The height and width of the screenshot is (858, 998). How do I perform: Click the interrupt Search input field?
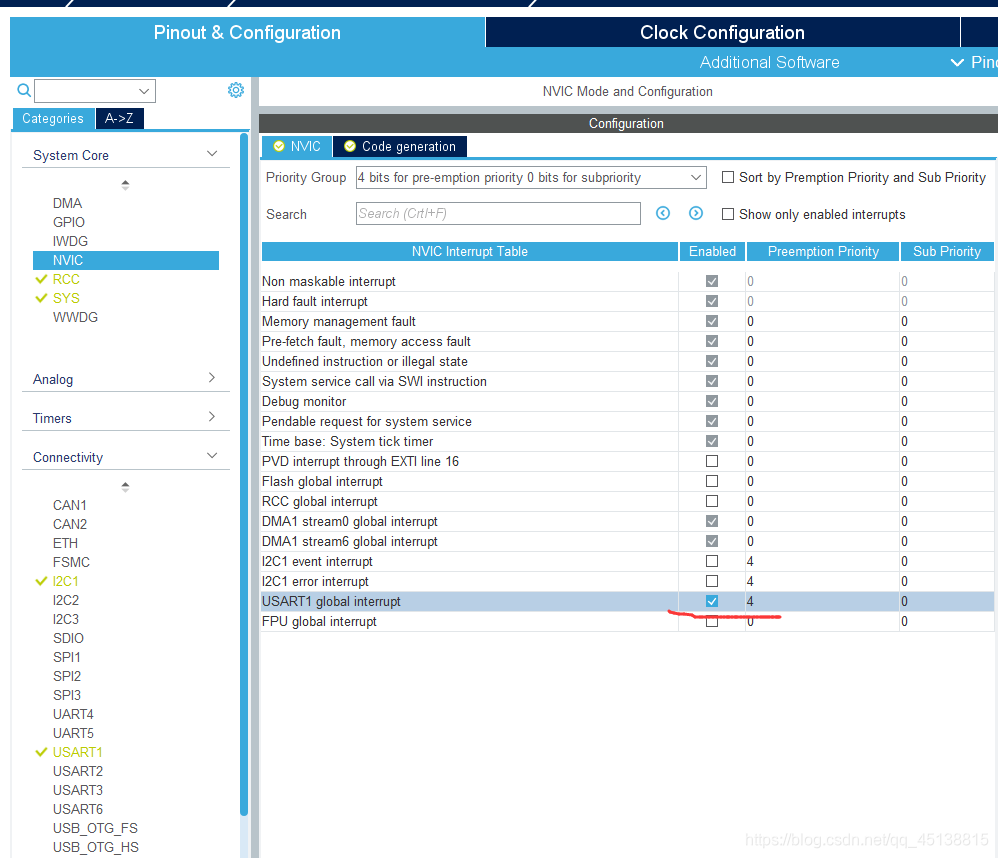click(x=498, y=213)
